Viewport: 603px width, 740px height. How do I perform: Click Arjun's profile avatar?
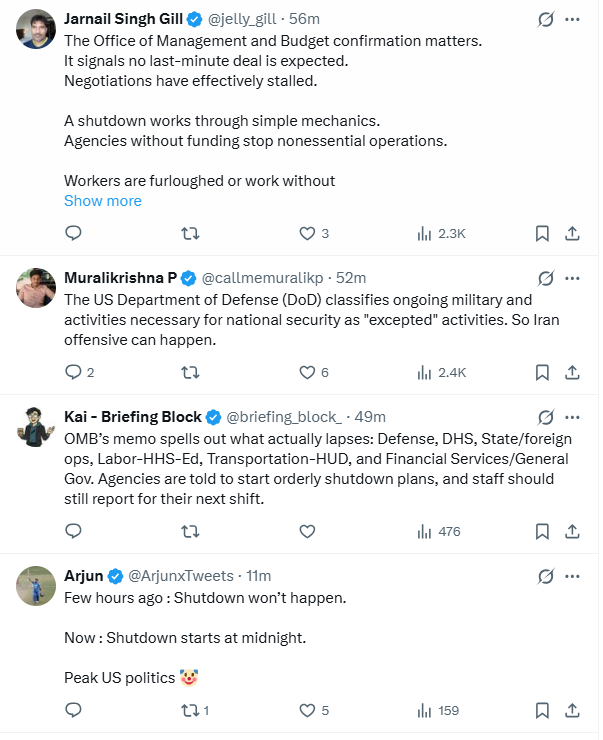point(36,586)
